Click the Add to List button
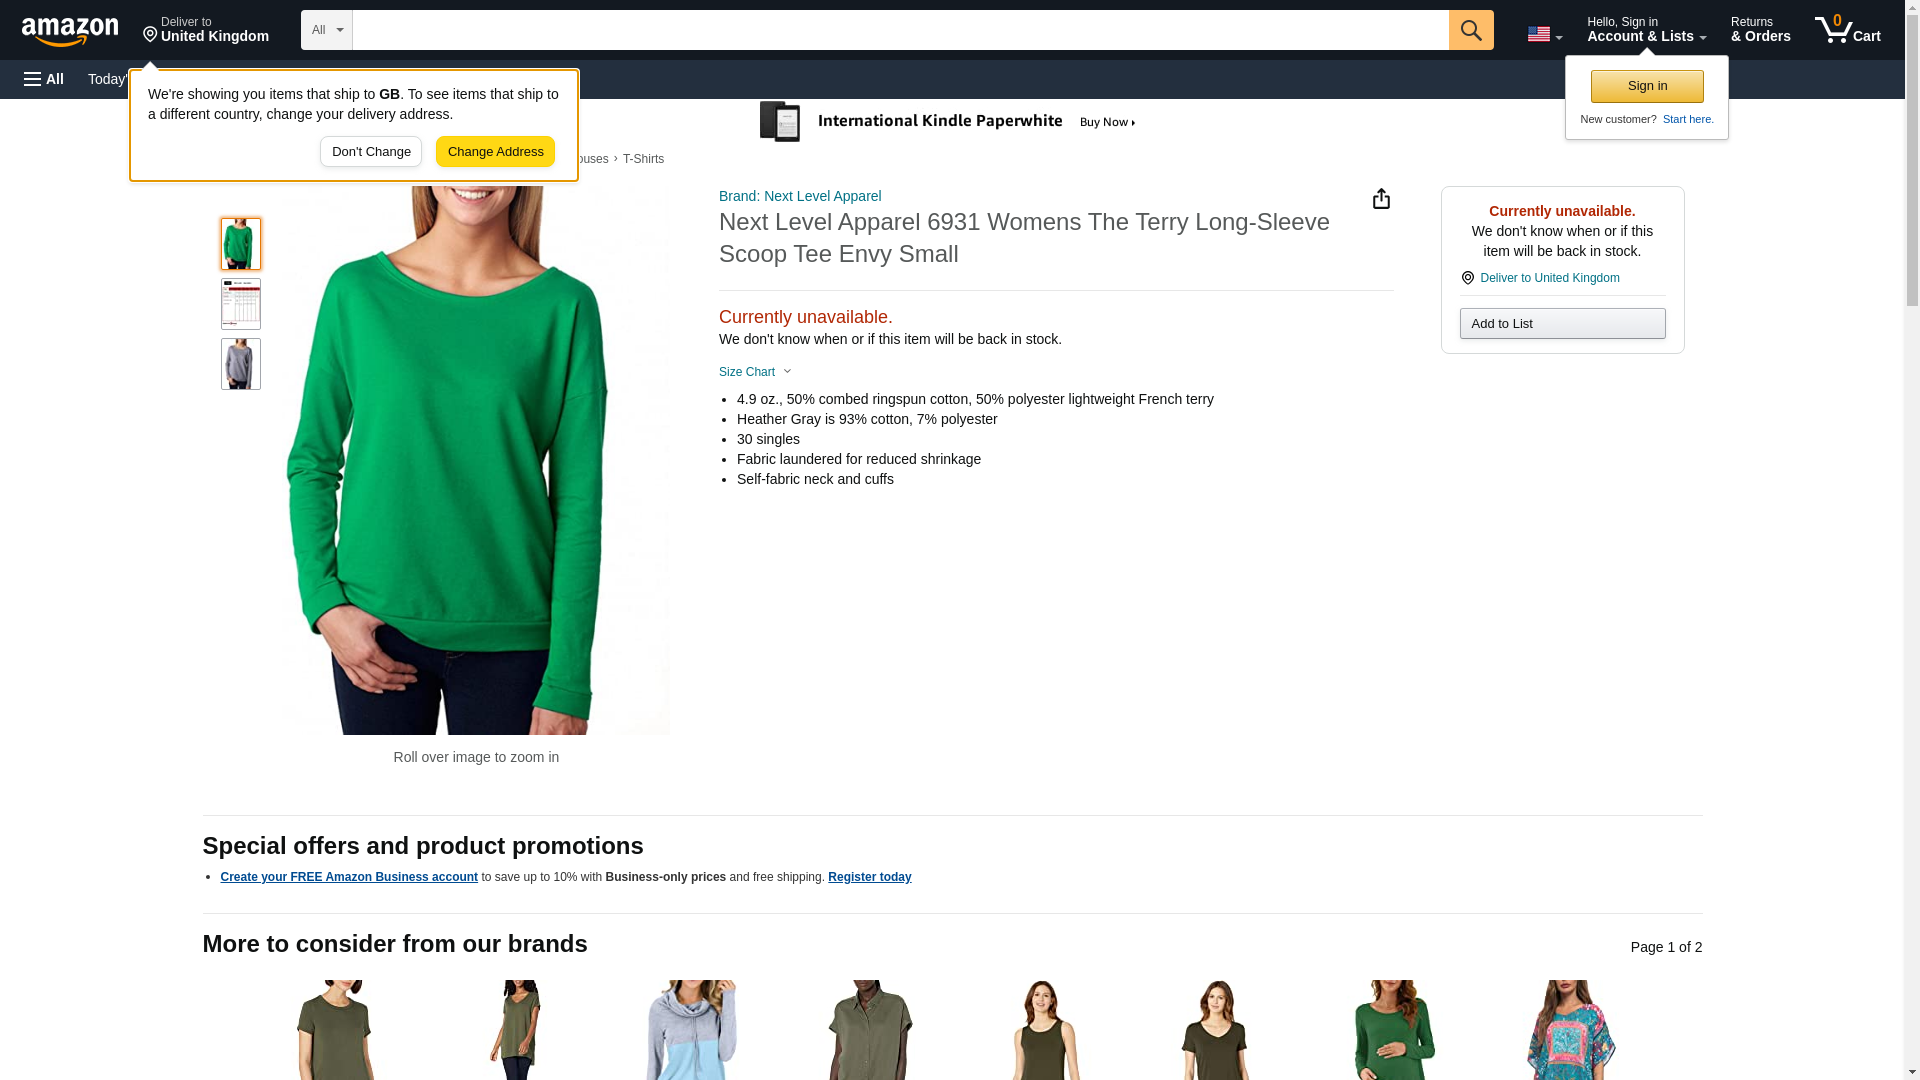1920x1080 pixels. point(1561,324)
